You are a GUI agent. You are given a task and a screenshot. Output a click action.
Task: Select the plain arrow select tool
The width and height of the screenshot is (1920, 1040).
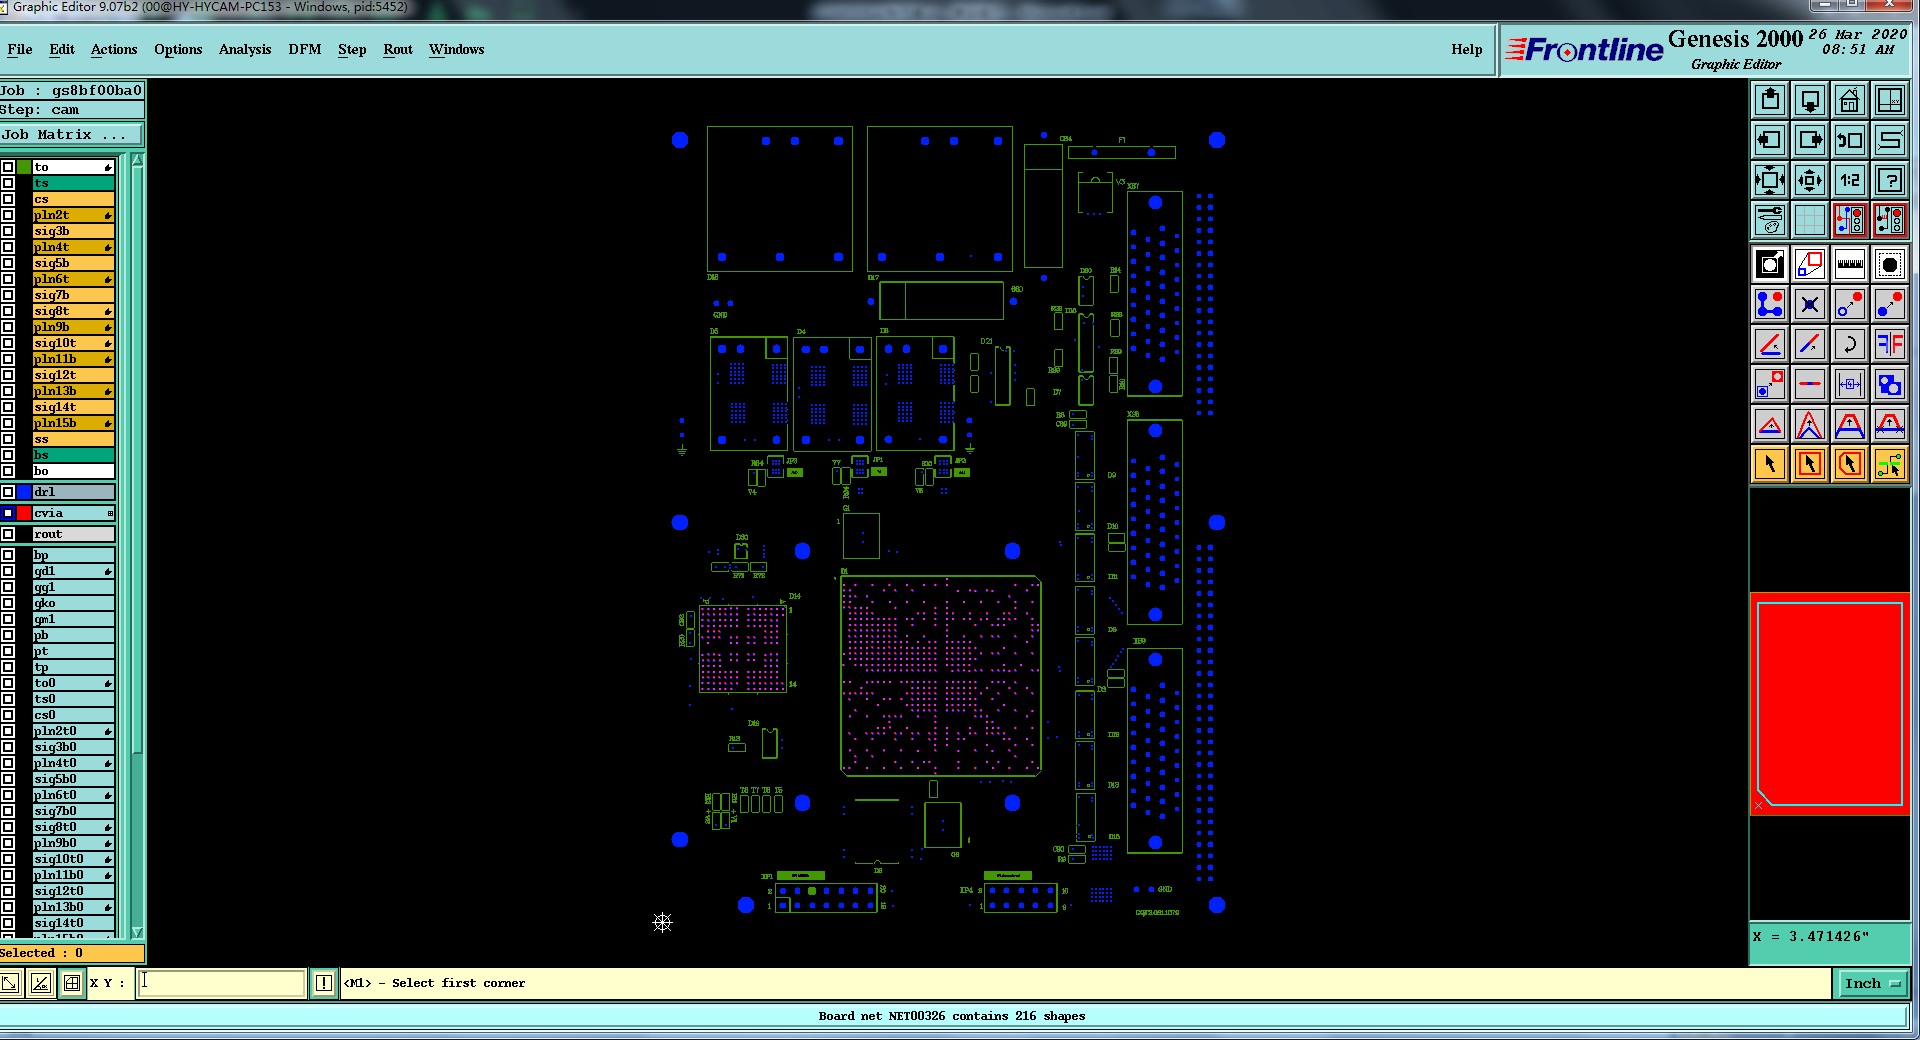pos(1769,464)
